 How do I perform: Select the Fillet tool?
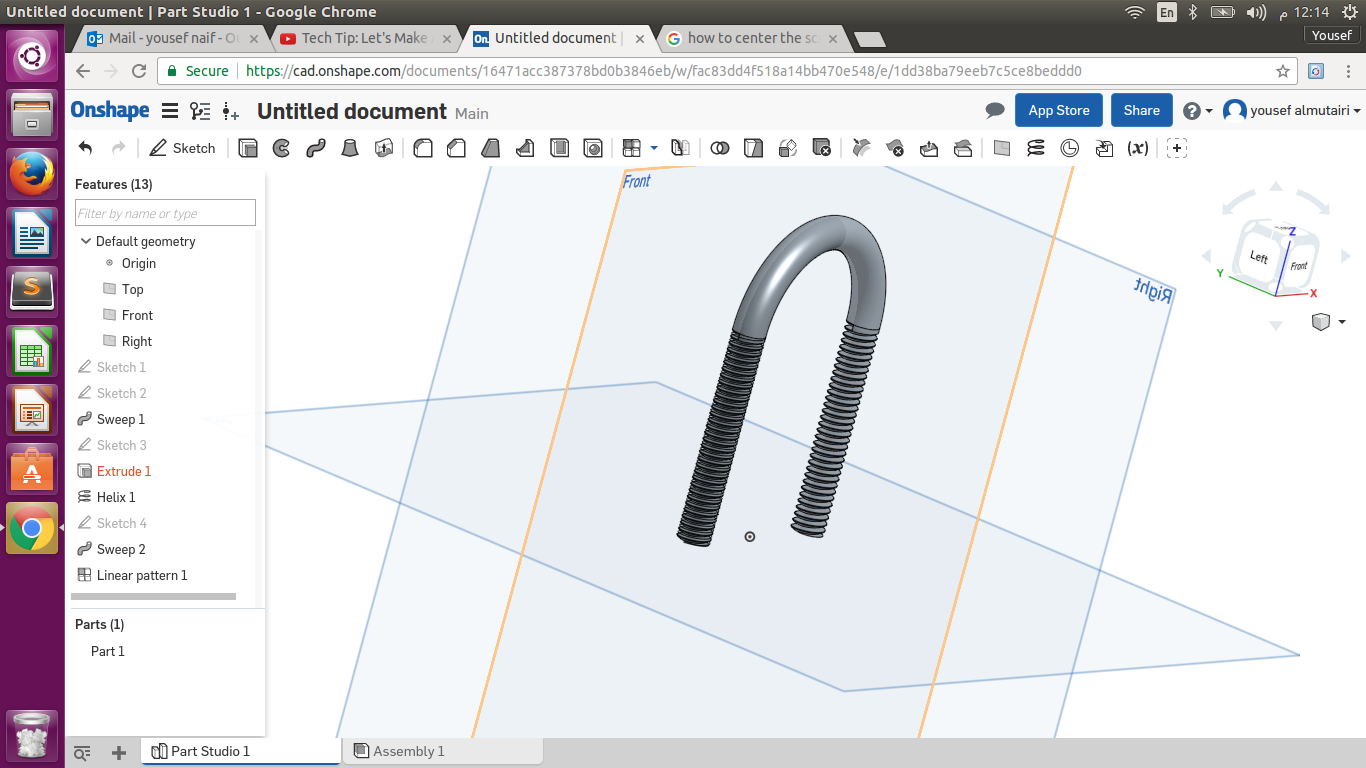pyautogui.click(x=423, y=148)
